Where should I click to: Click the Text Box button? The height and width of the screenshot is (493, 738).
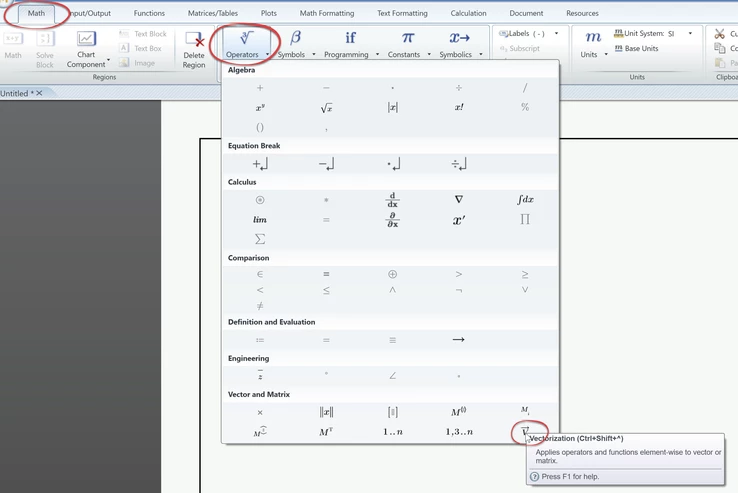tap(141, 48)
